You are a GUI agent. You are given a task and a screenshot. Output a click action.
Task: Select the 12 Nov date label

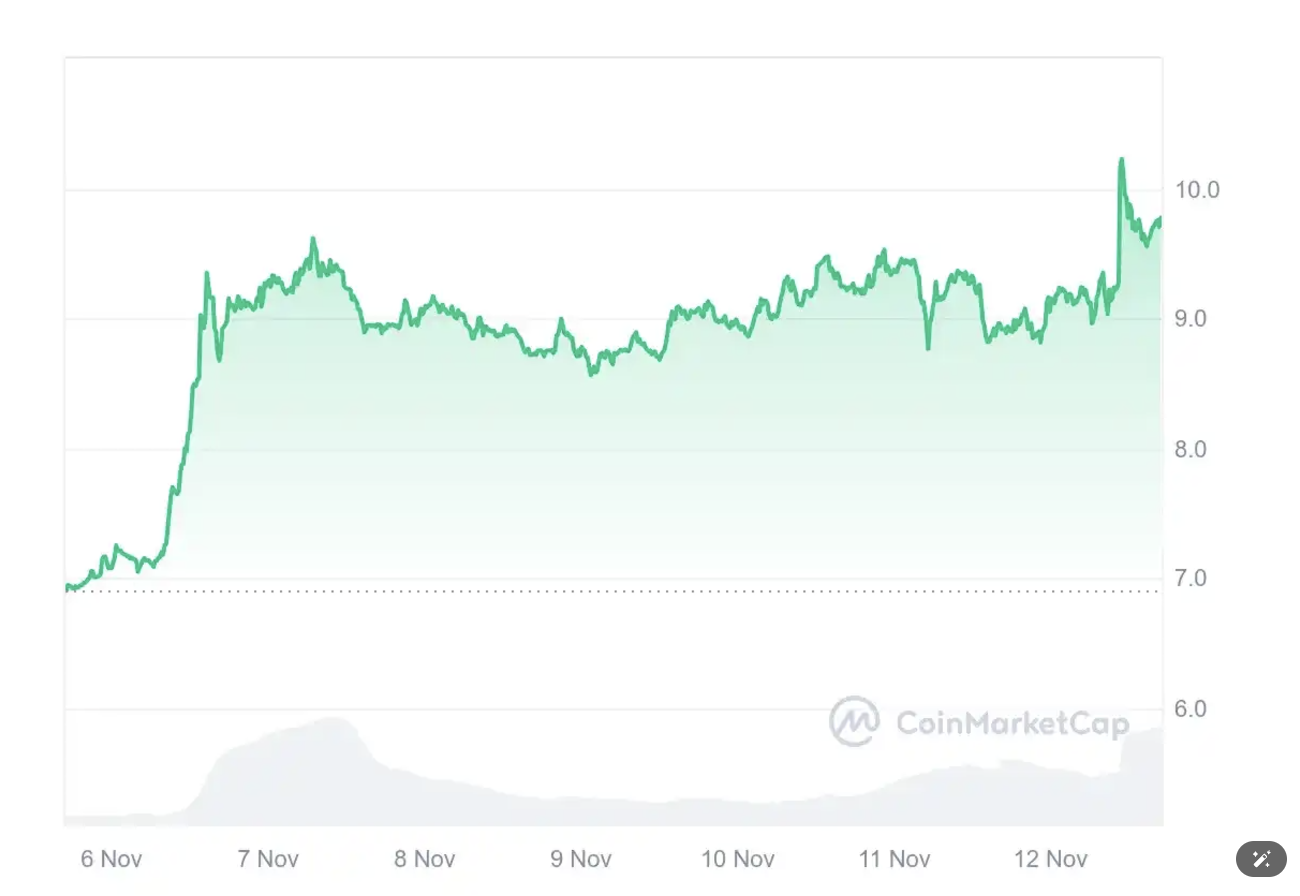pos(1050,859)
